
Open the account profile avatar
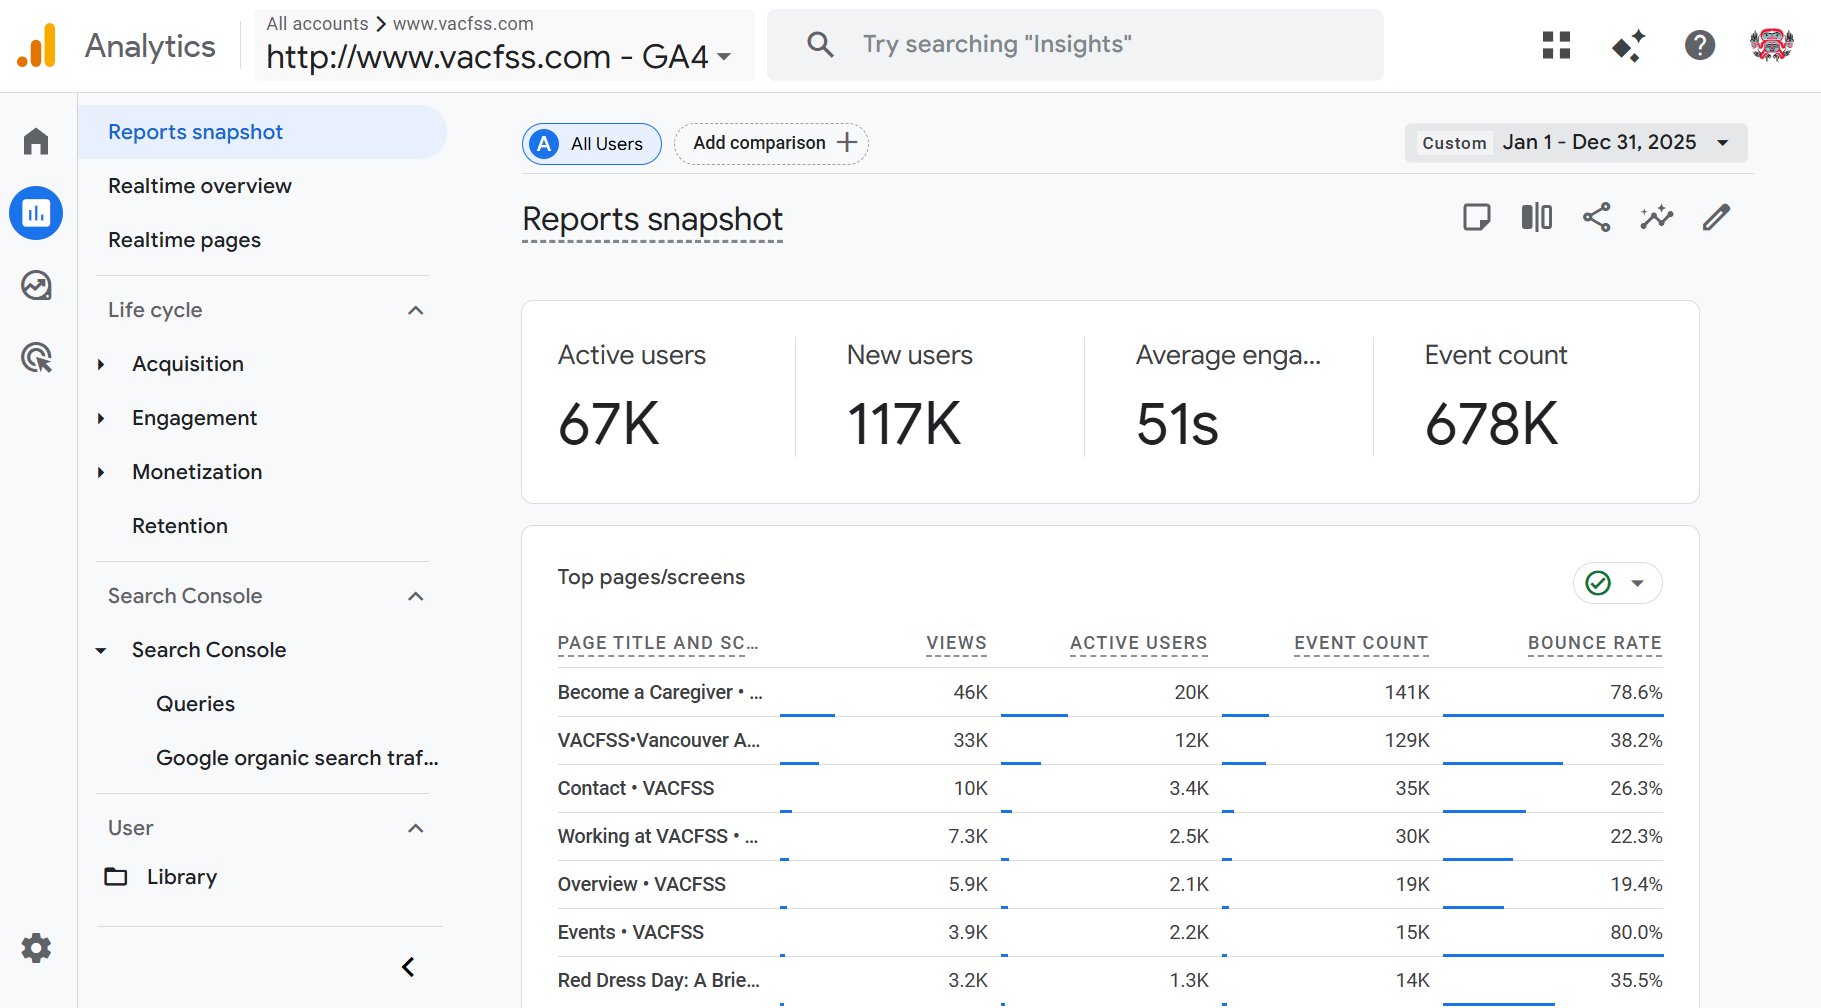tap(1771, 45)
